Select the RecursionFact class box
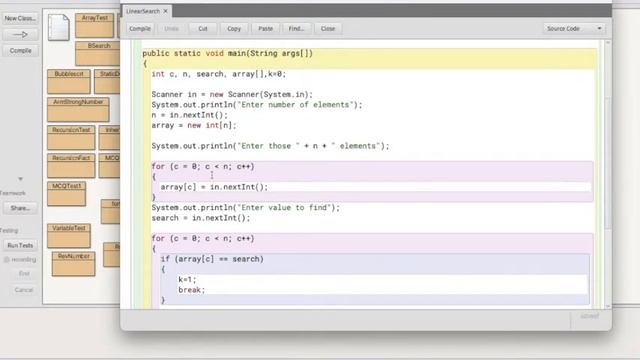 pyautogui.click(x=71, y=165)
